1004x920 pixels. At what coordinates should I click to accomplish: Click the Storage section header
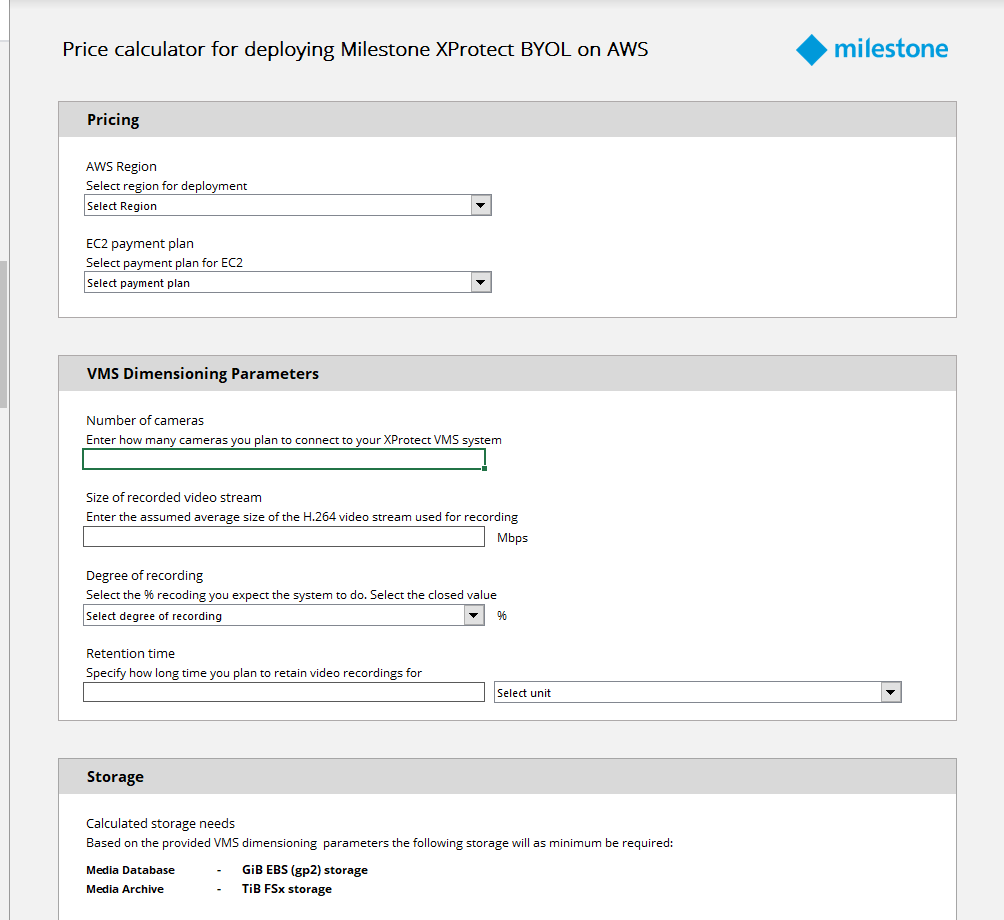(x=115, y=777)
